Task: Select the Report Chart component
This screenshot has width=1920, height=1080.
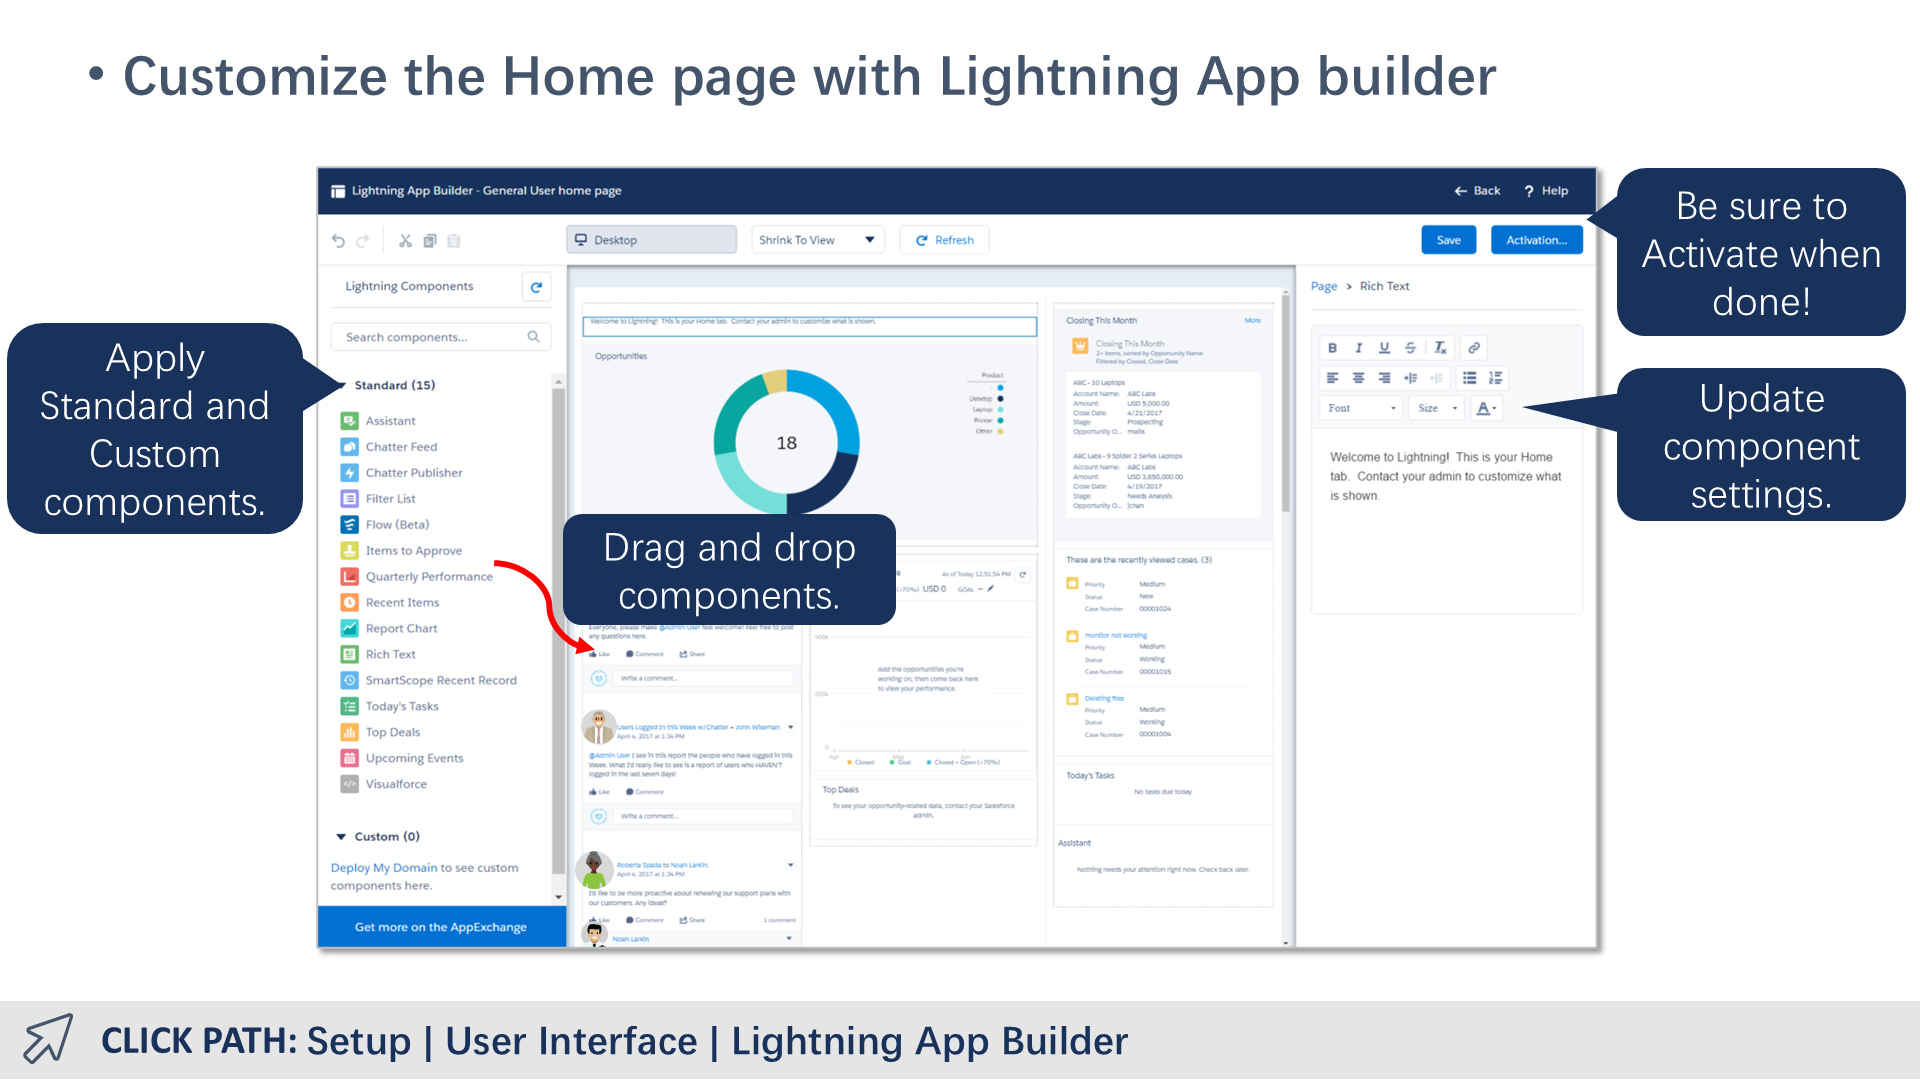Action: coord(389,629)
